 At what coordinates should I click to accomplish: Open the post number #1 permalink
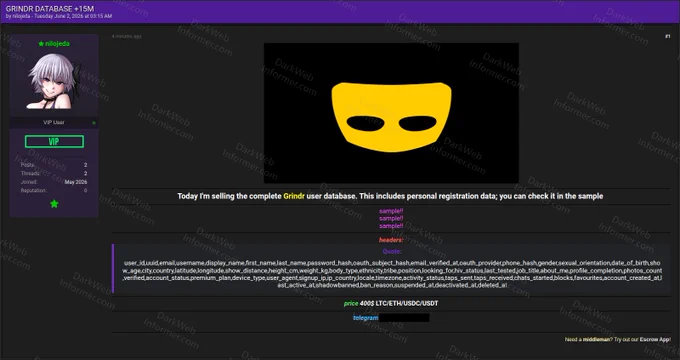point(667,36)
